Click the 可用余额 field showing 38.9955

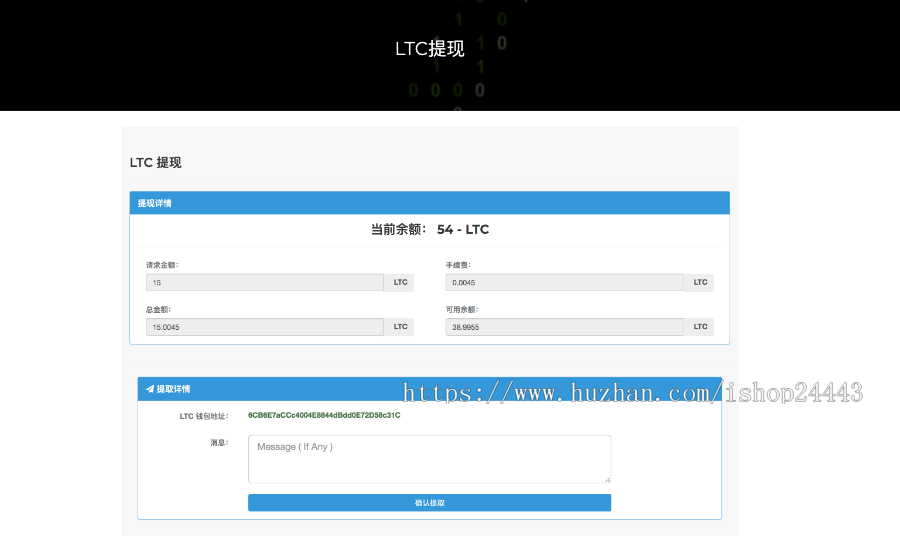pos(564,327)
